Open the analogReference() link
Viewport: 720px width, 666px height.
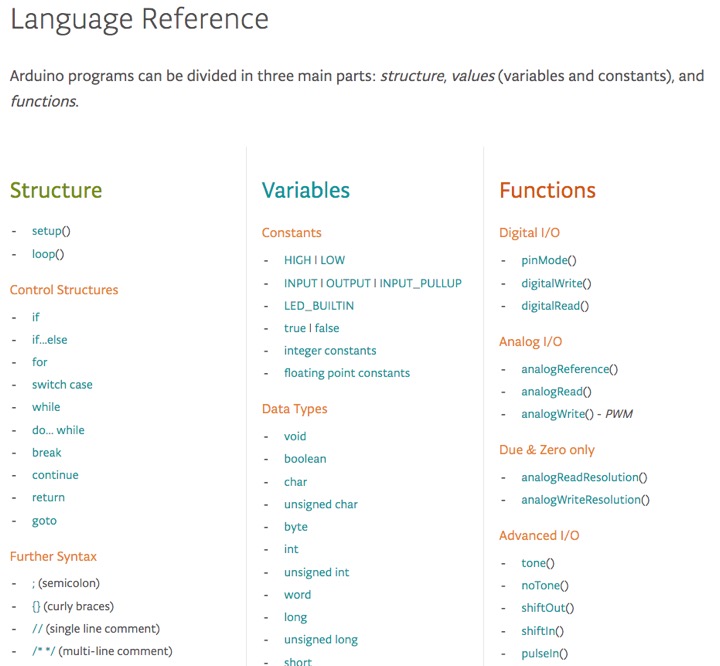(569, 369)
